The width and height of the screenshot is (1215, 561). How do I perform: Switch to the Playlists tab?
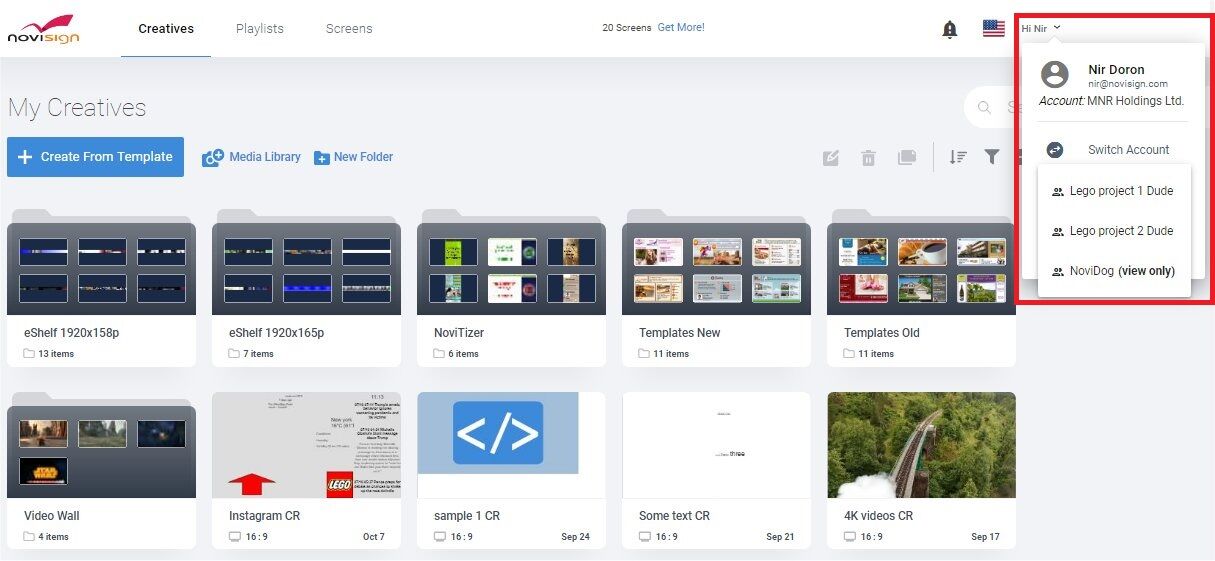click(x=259, y=29)
